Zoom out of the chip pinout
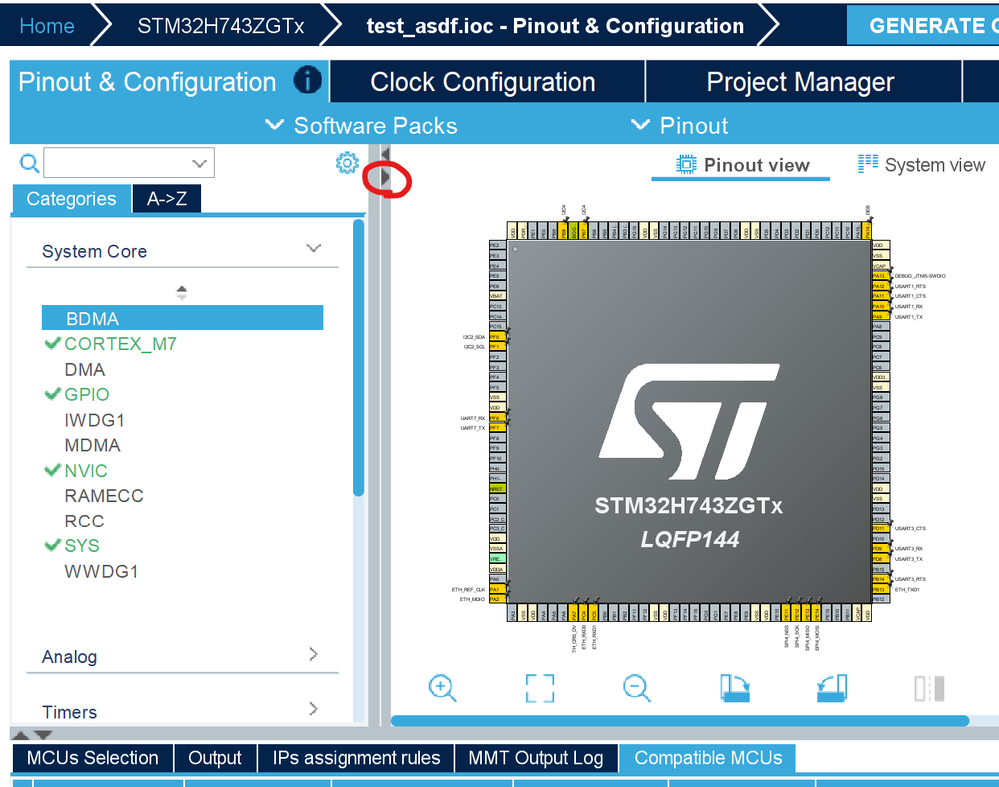This screenshot has height=787, width=999. (636, 688)
